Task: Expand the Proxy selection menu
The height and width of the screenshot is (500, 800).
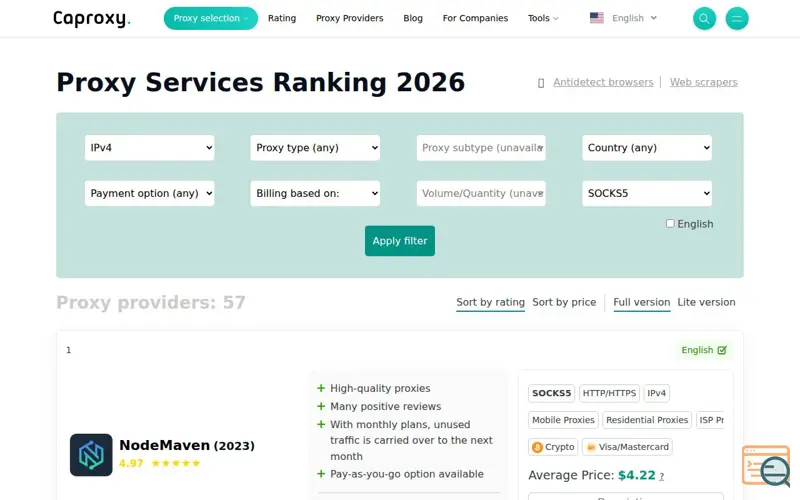Action: [211, 18]
